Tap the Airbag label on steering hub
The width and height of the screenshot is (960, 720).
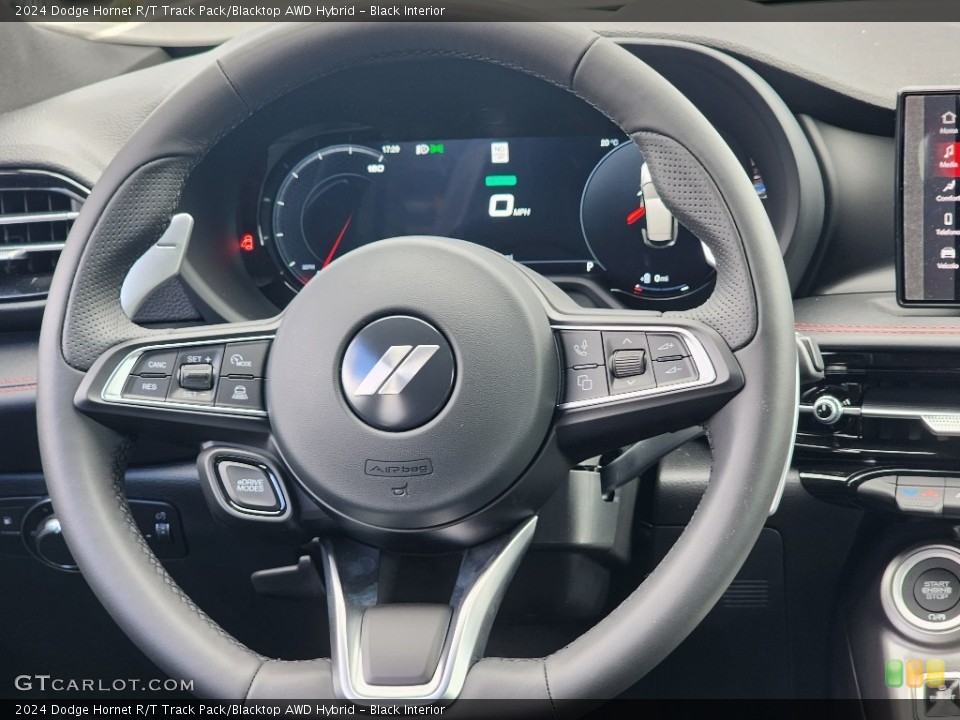pyautogui.click(x=399, y=468)
